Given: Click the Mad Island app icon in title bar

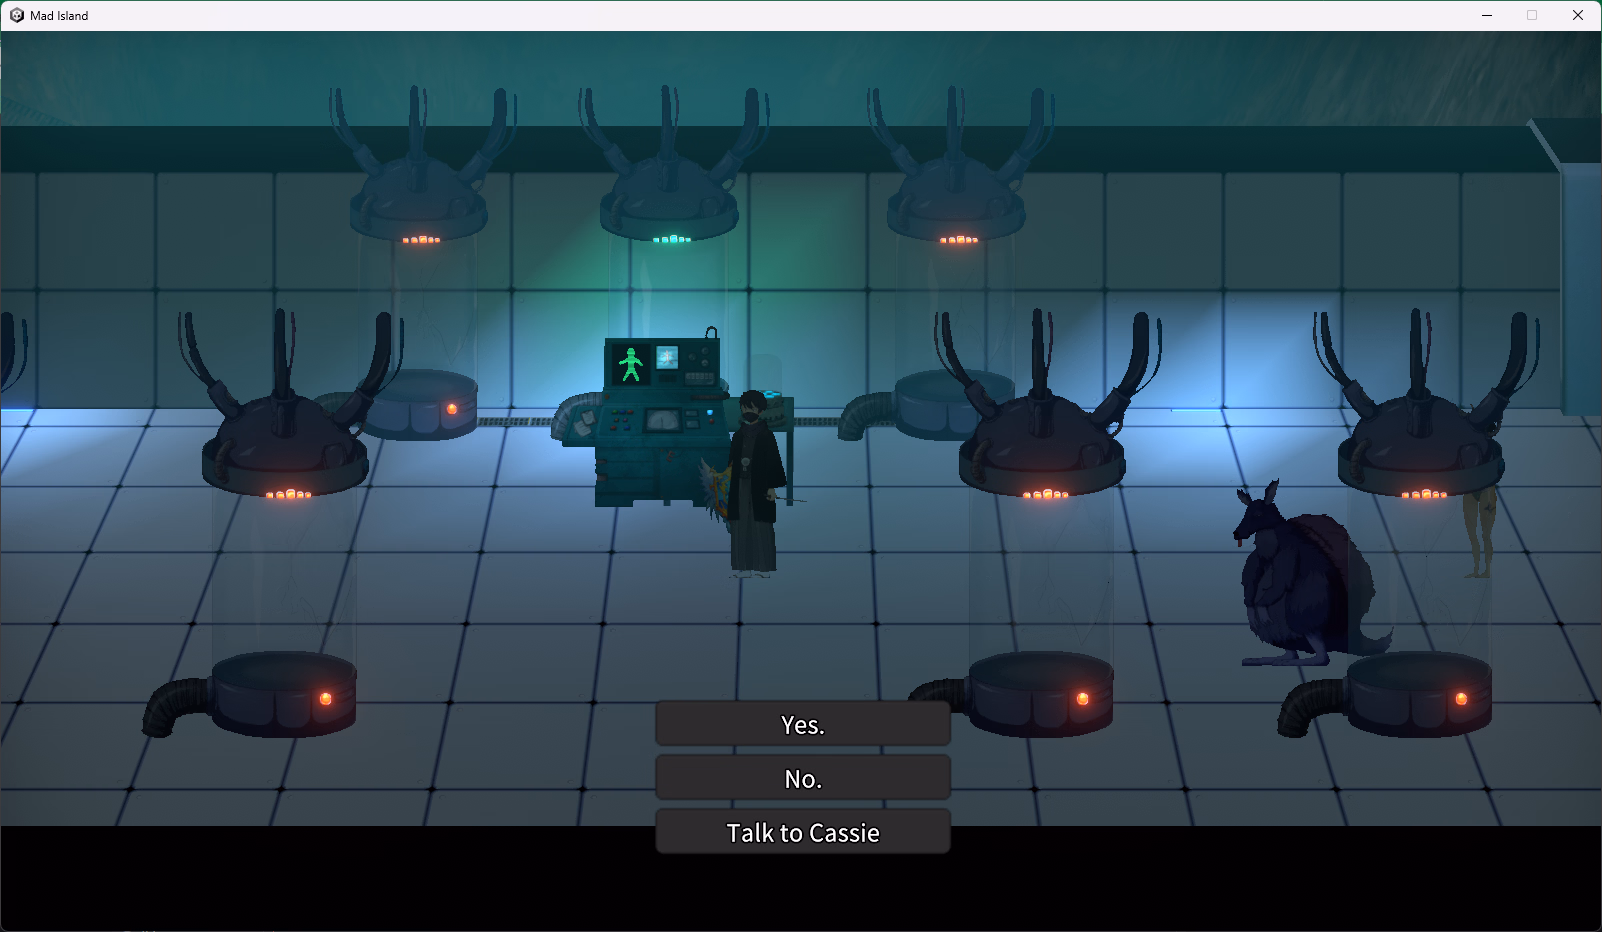Looking at the screenshot, I should [16, 15].
